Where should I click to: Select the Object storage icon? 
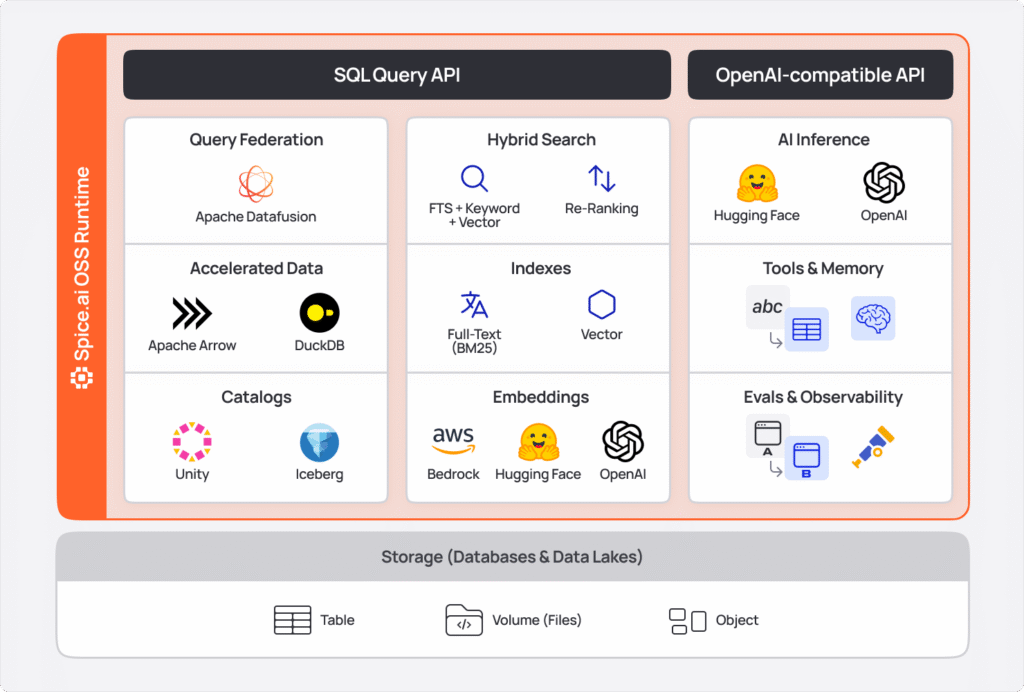tap(687, 620)
